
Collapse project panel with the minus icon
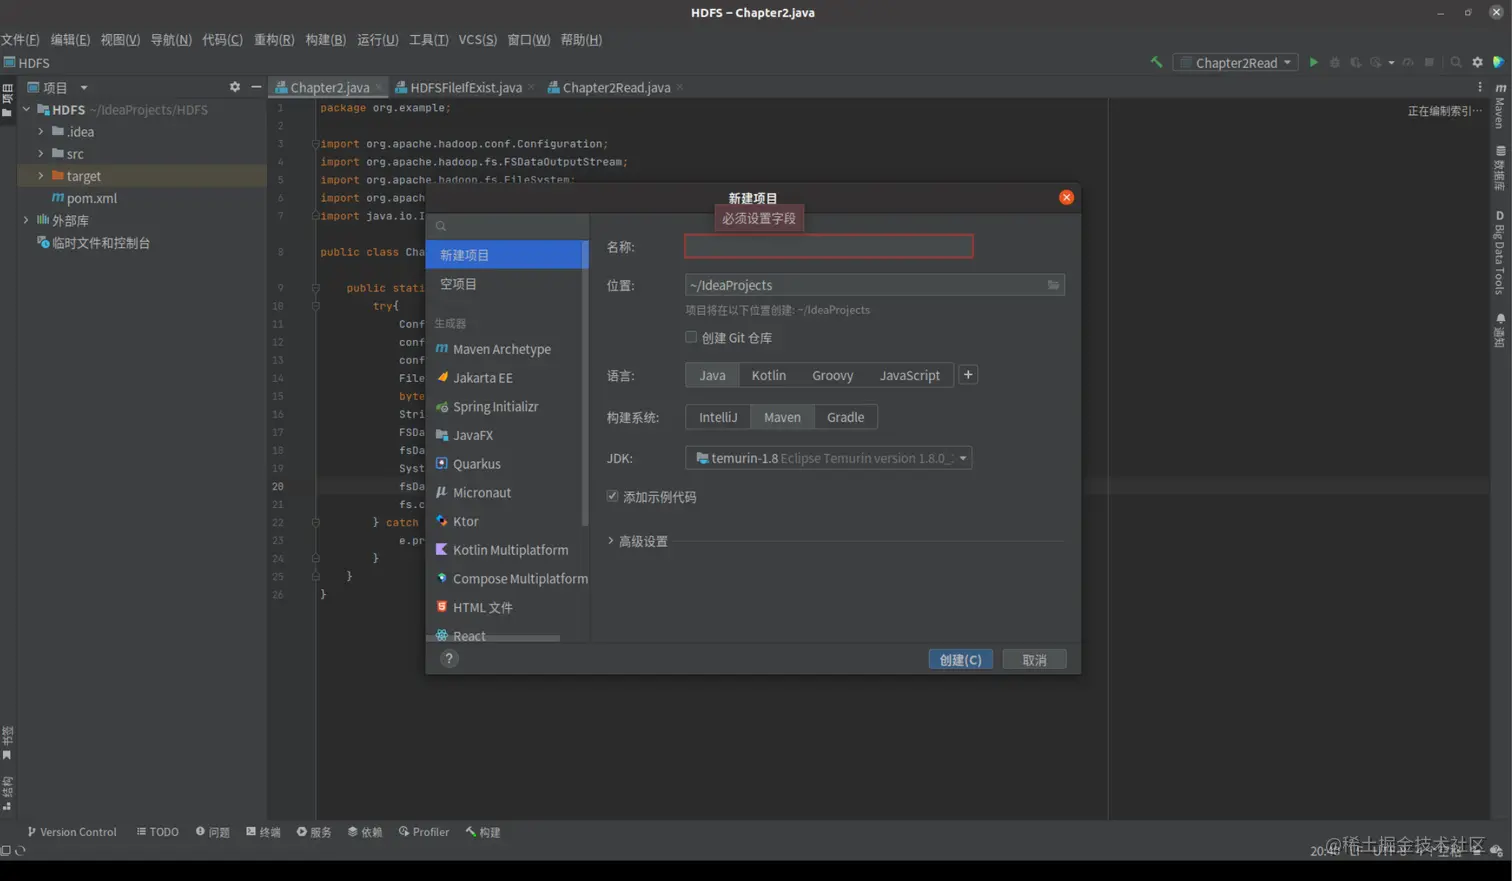coord(256,87)
